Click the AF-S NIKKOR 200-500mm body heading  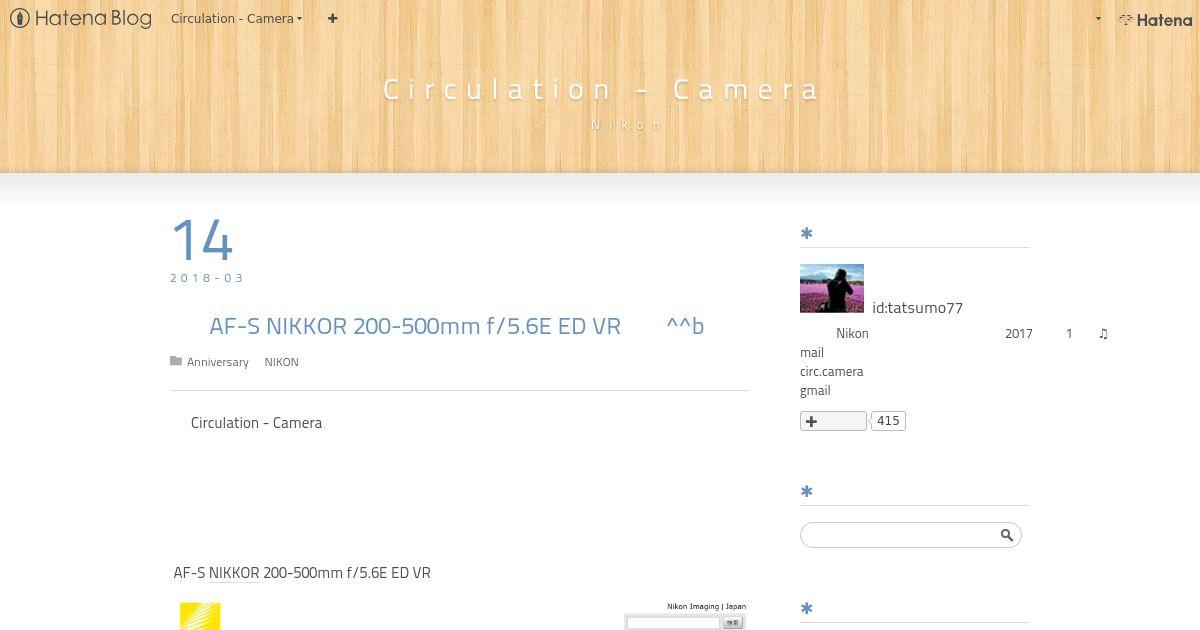pyautogui.click(x=302, y=573)
